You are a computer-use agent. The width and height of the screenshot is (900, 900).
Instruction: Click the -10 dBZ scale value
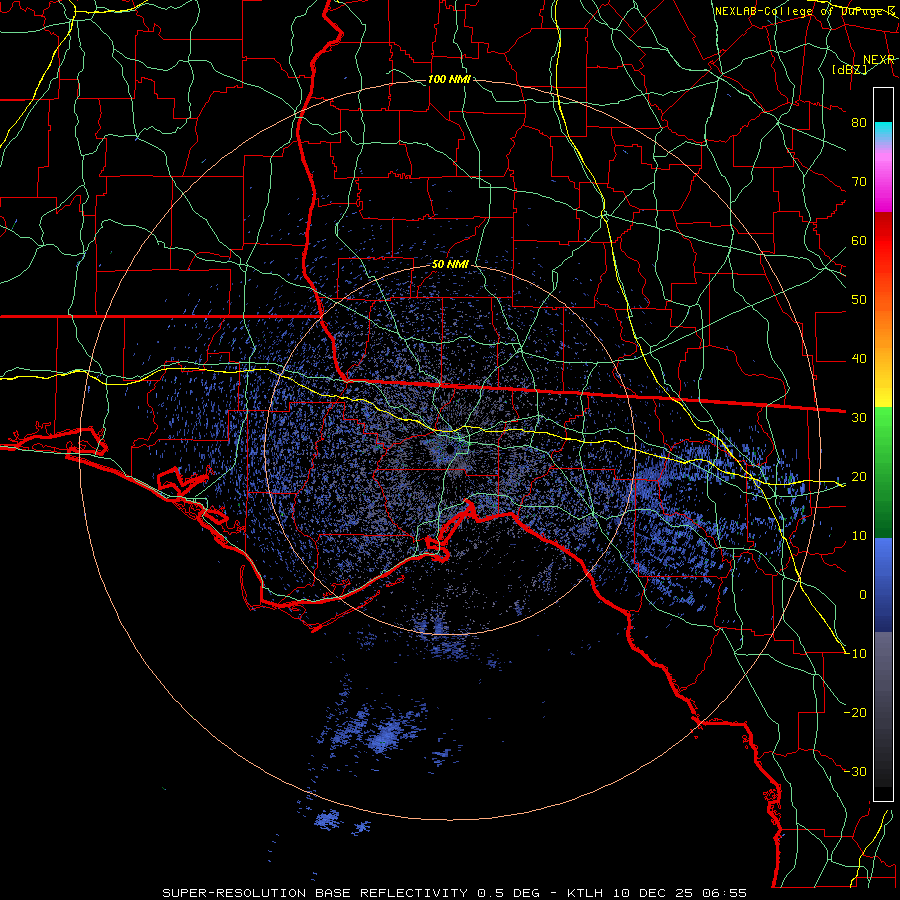[856, 654]
